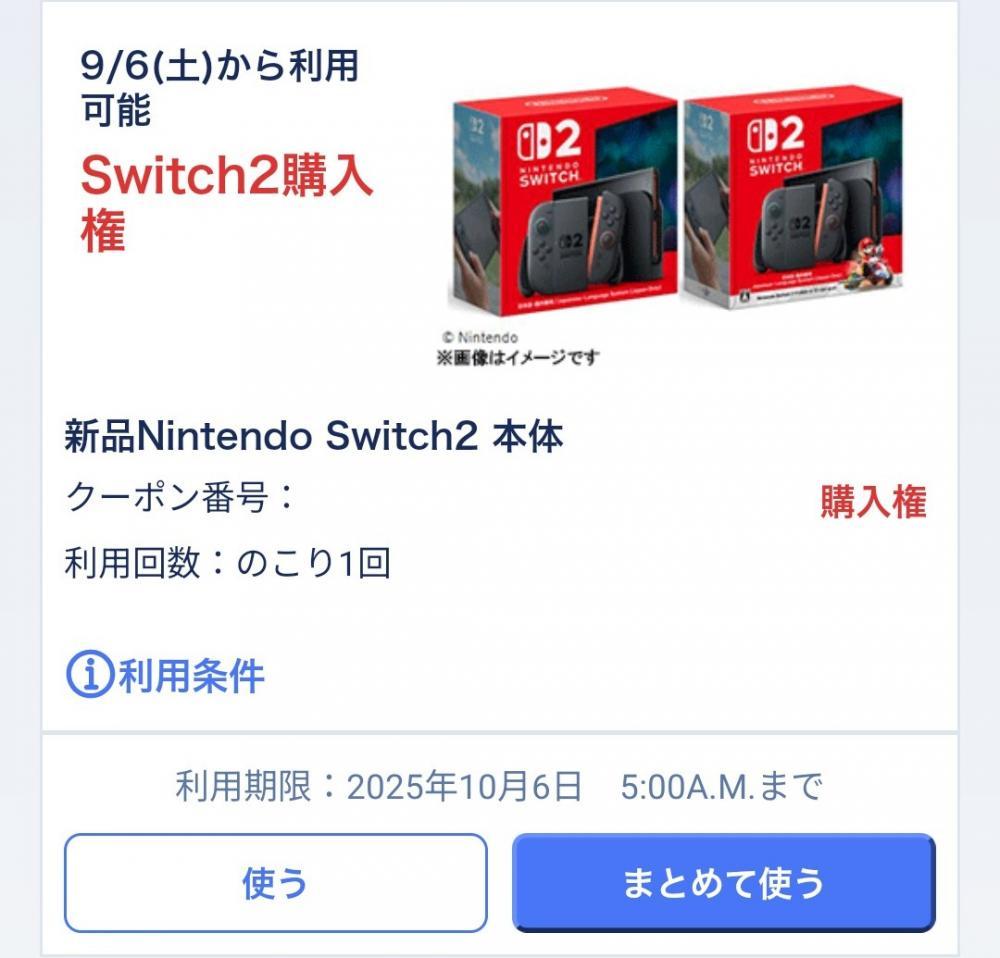Tap the right Mario Kart bundle box image
Viewport: 1000px width, 958px height.
pos(793,196)
